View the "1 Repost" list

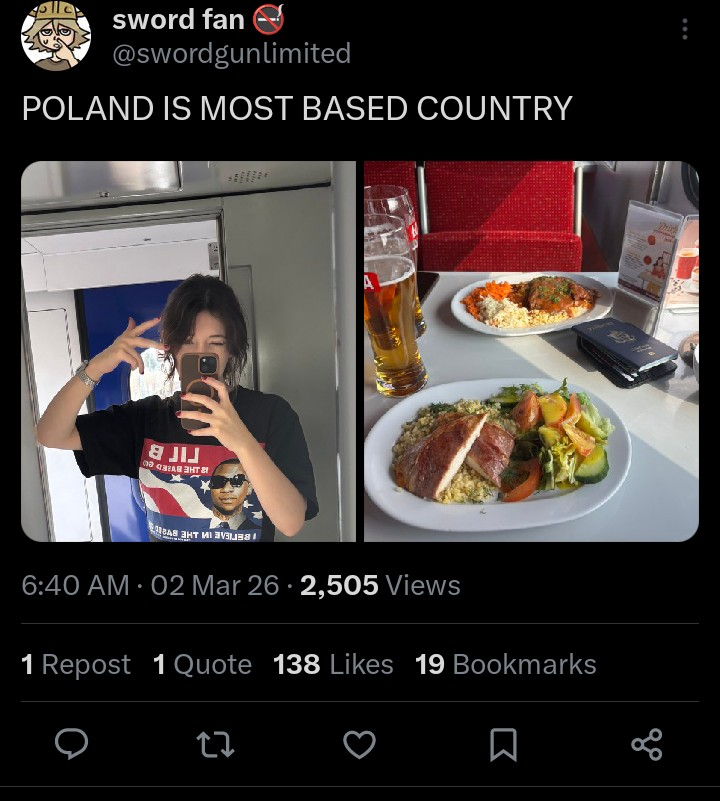point(76,665)
